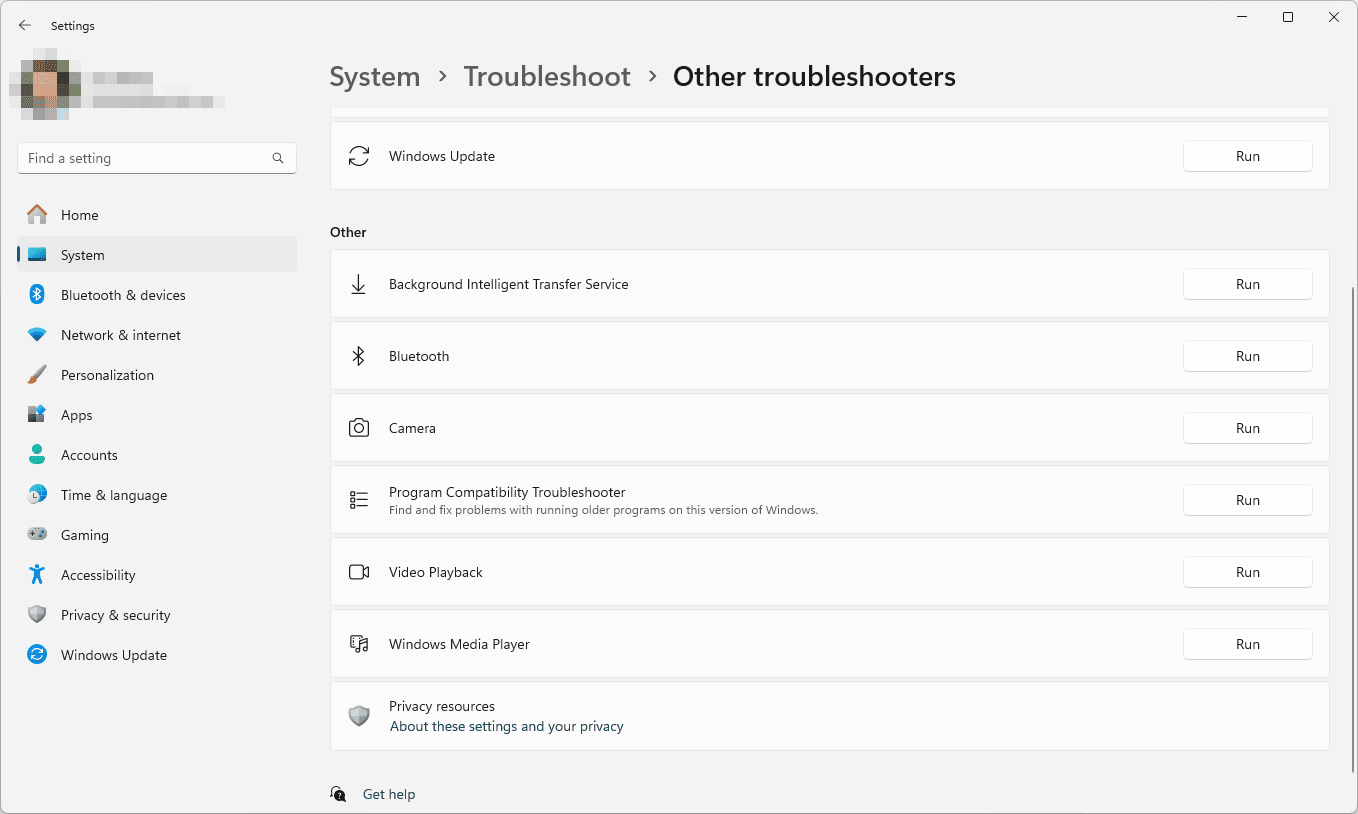Click the Get help link
The height and width of the screenshot is (814, 1358).
coord(388,794)
